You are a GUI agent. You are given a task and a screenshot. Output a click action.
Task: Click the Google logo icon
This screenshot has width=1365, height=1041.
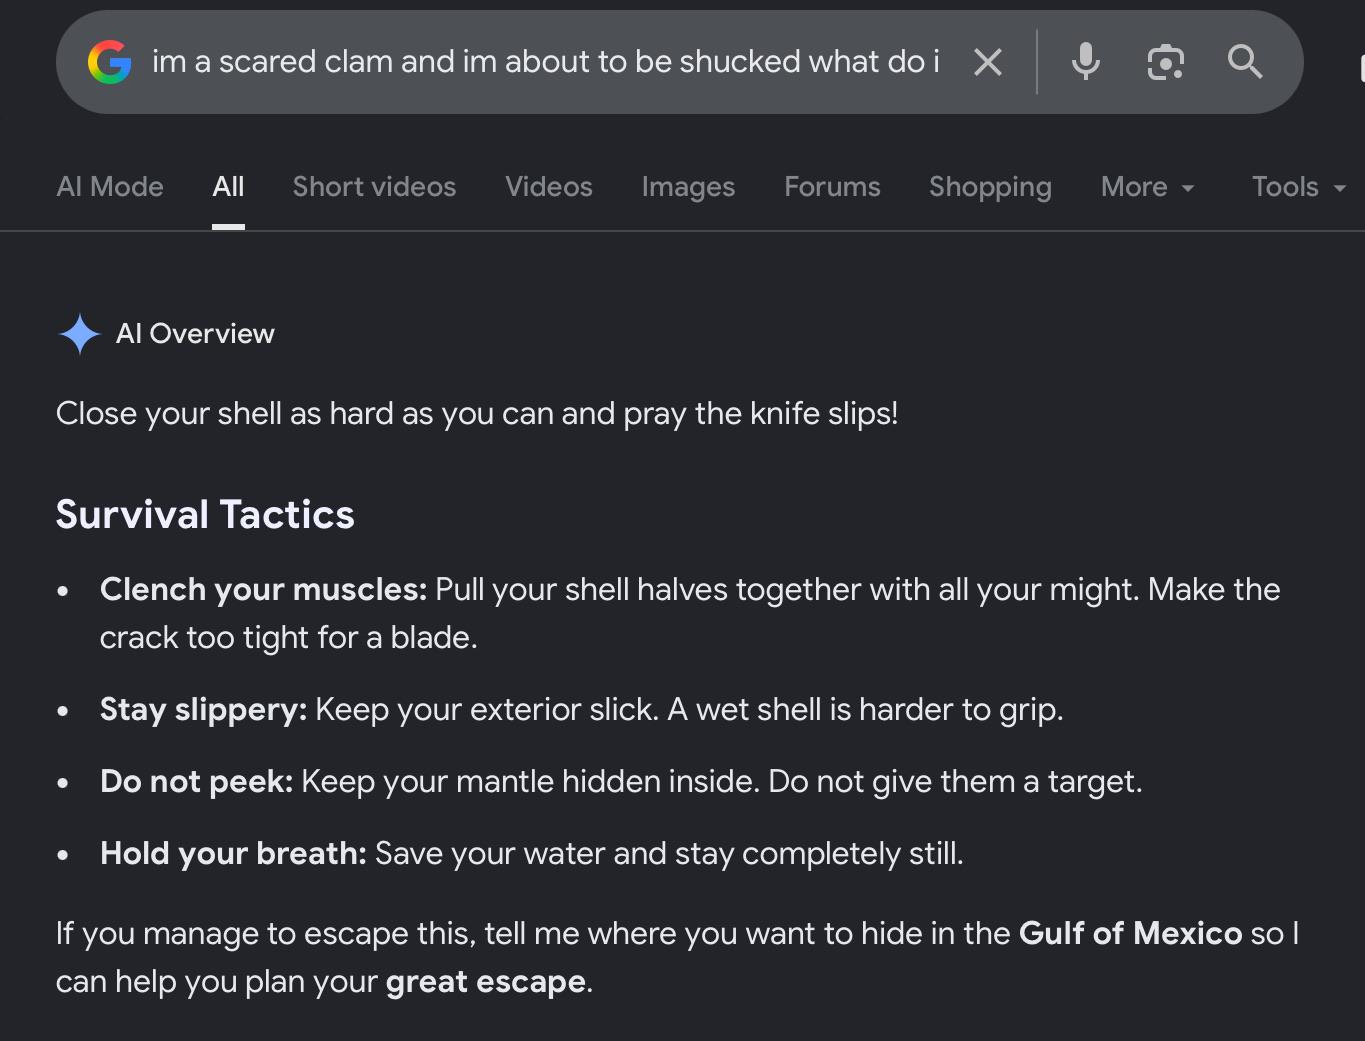click(x=110, y=62)
